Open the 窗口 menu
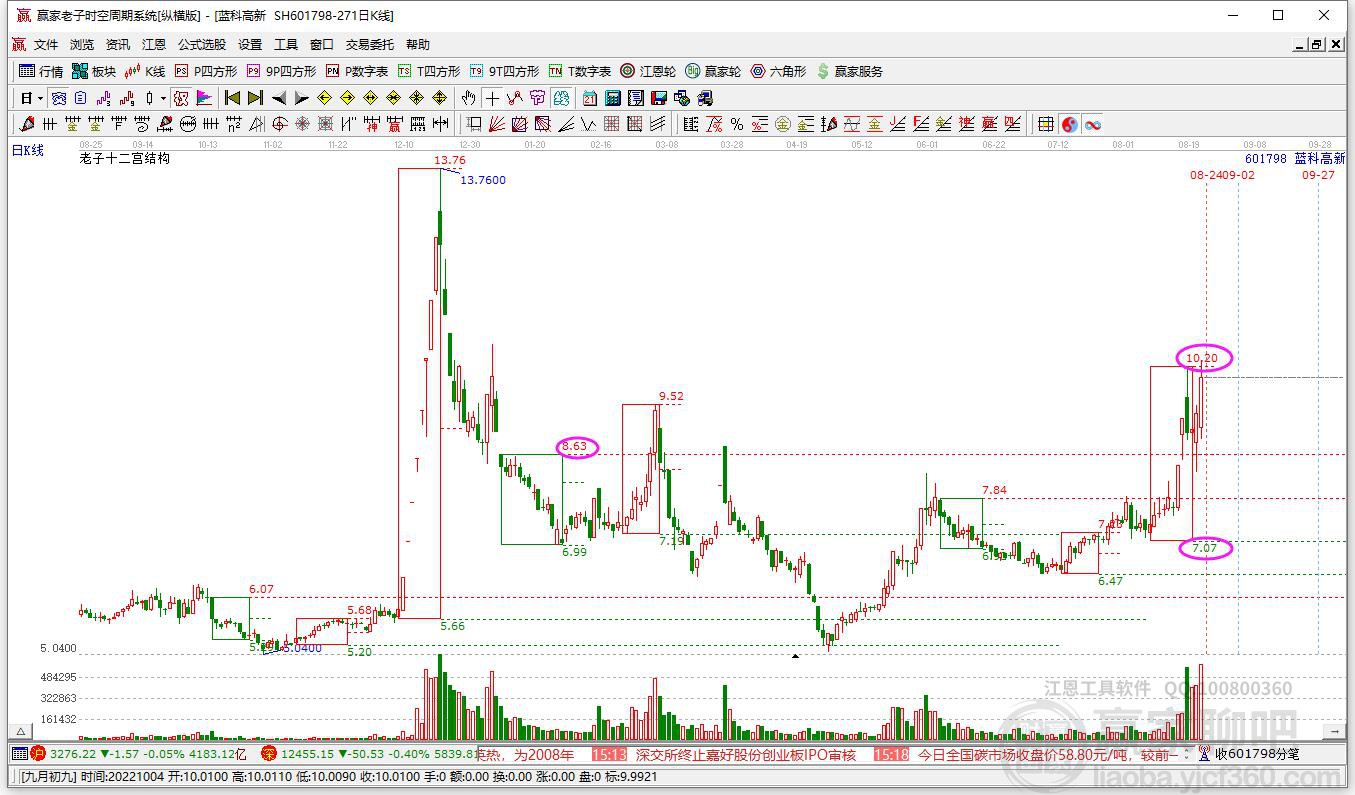 point(322,45)
